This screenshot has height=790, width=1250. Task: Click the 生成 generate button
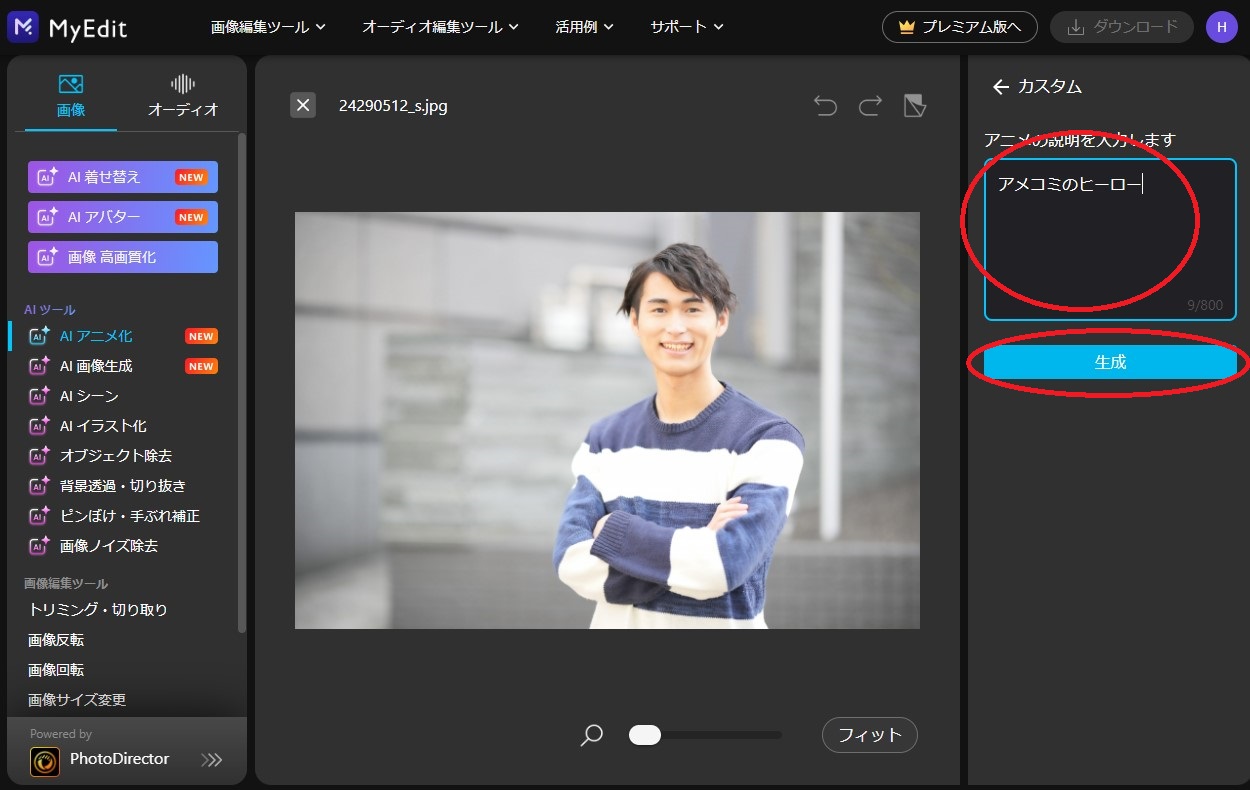click(x=1110, y=362)
